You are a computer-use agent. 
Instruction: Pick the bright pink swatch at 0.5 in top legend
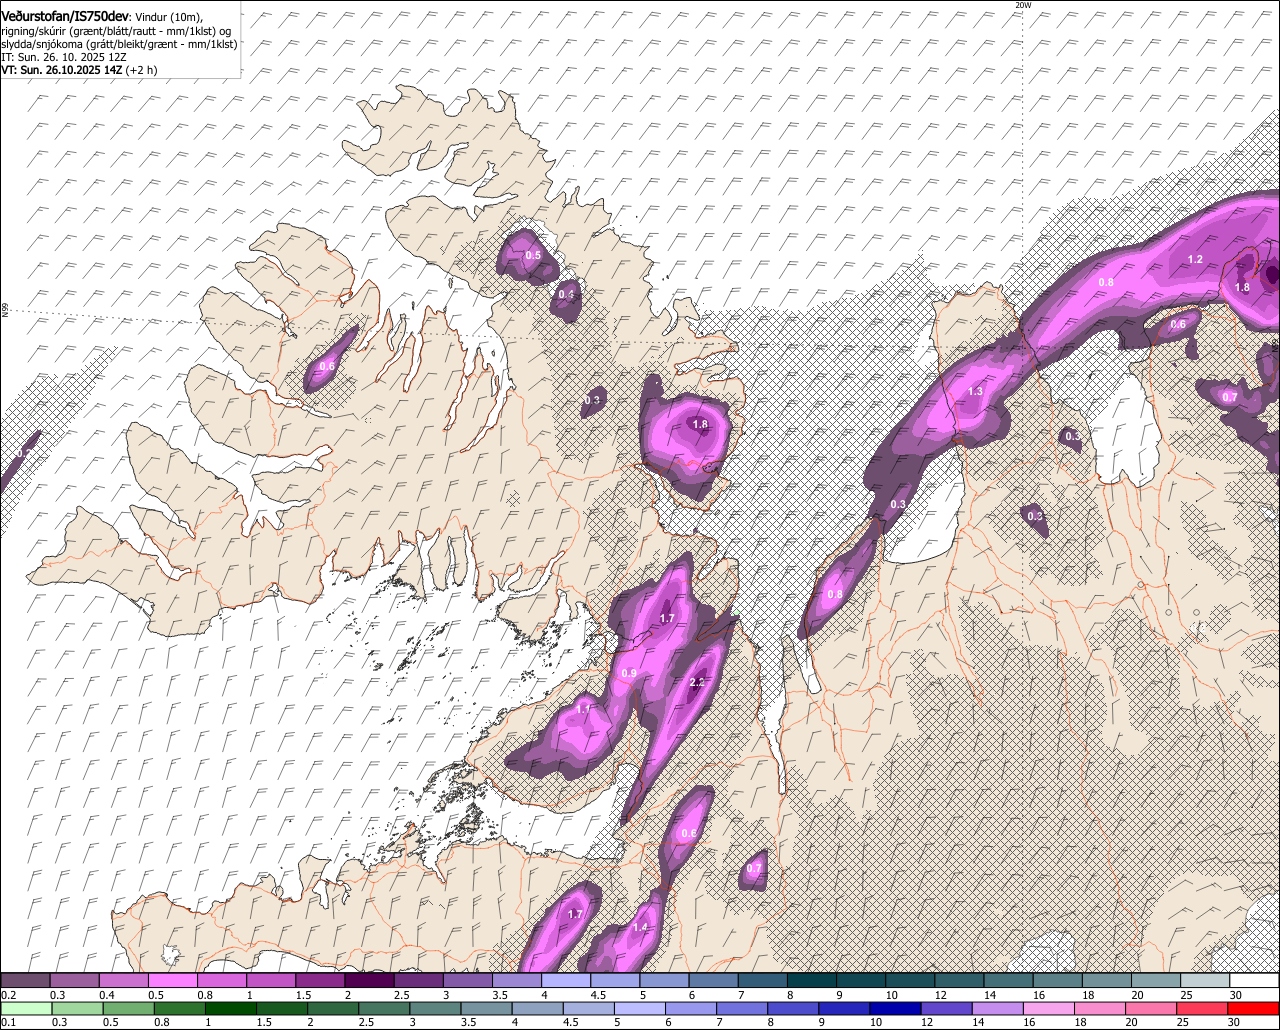tap(173, 980)
